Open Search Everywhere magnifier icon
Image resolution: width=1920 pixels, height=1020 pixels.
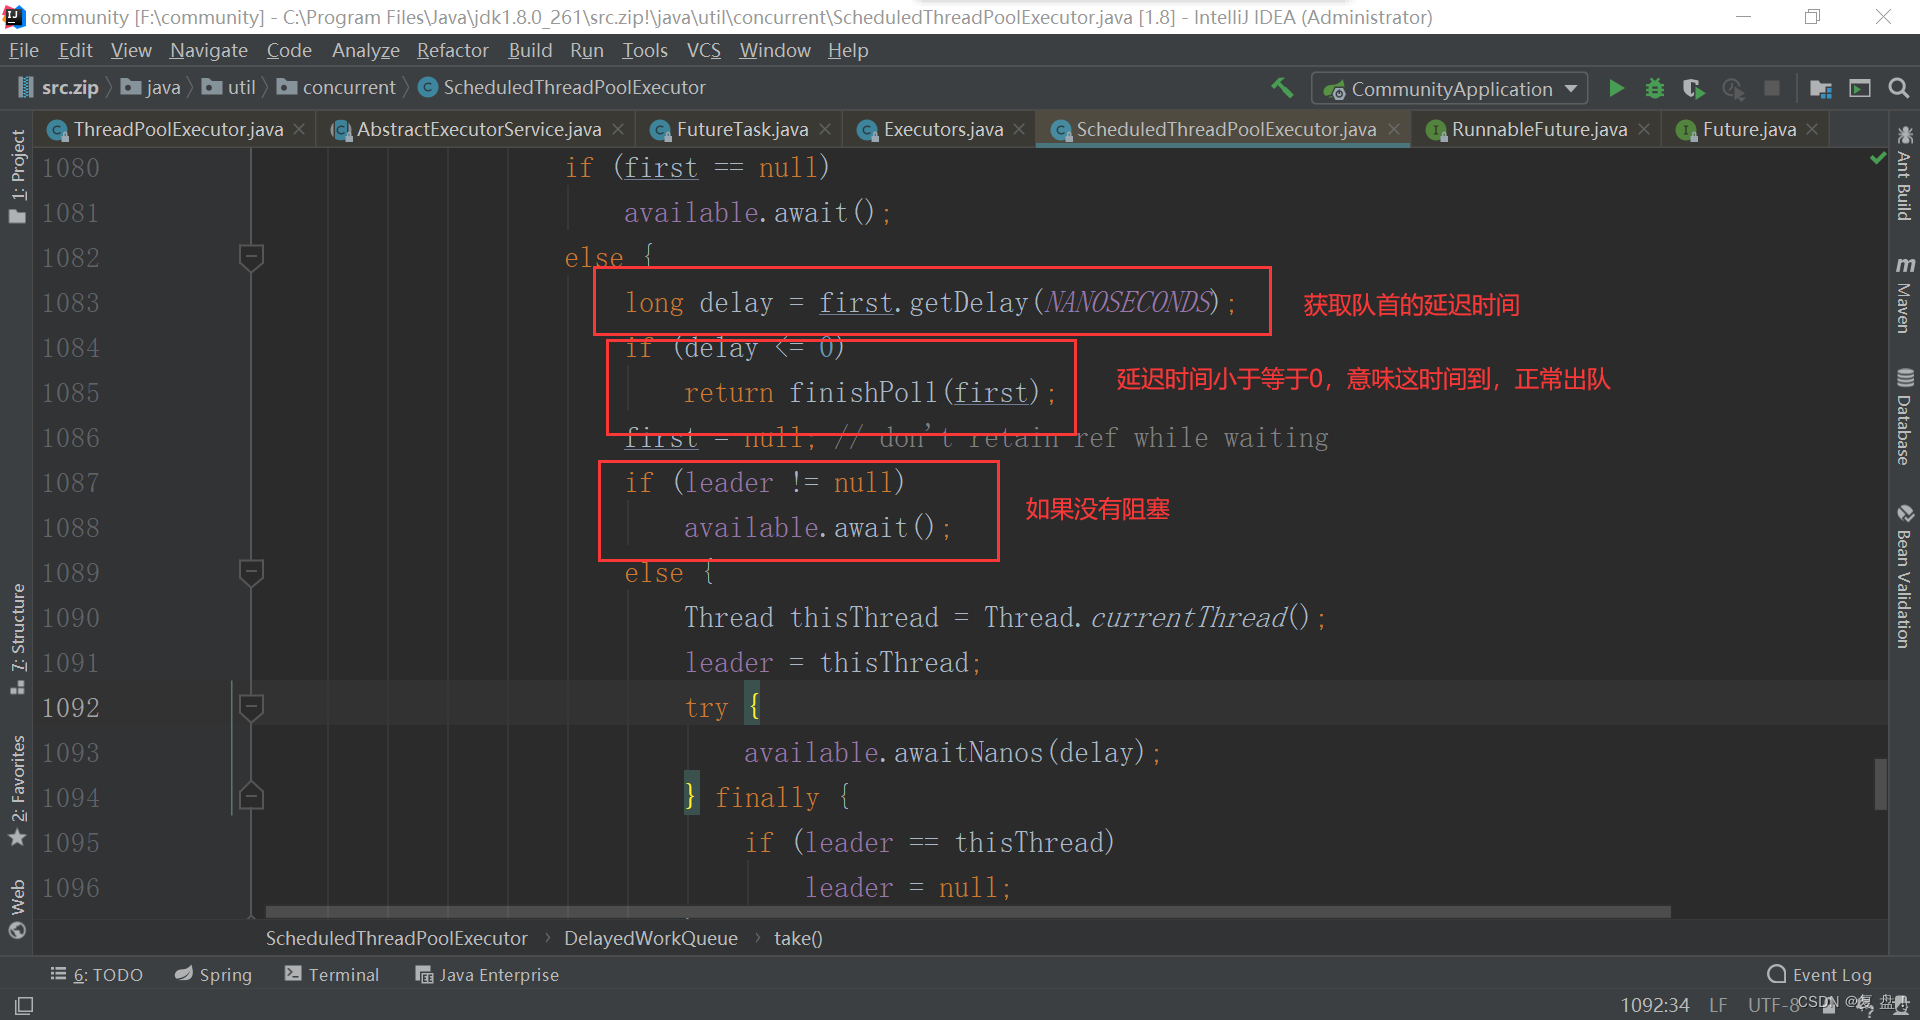1899,88
